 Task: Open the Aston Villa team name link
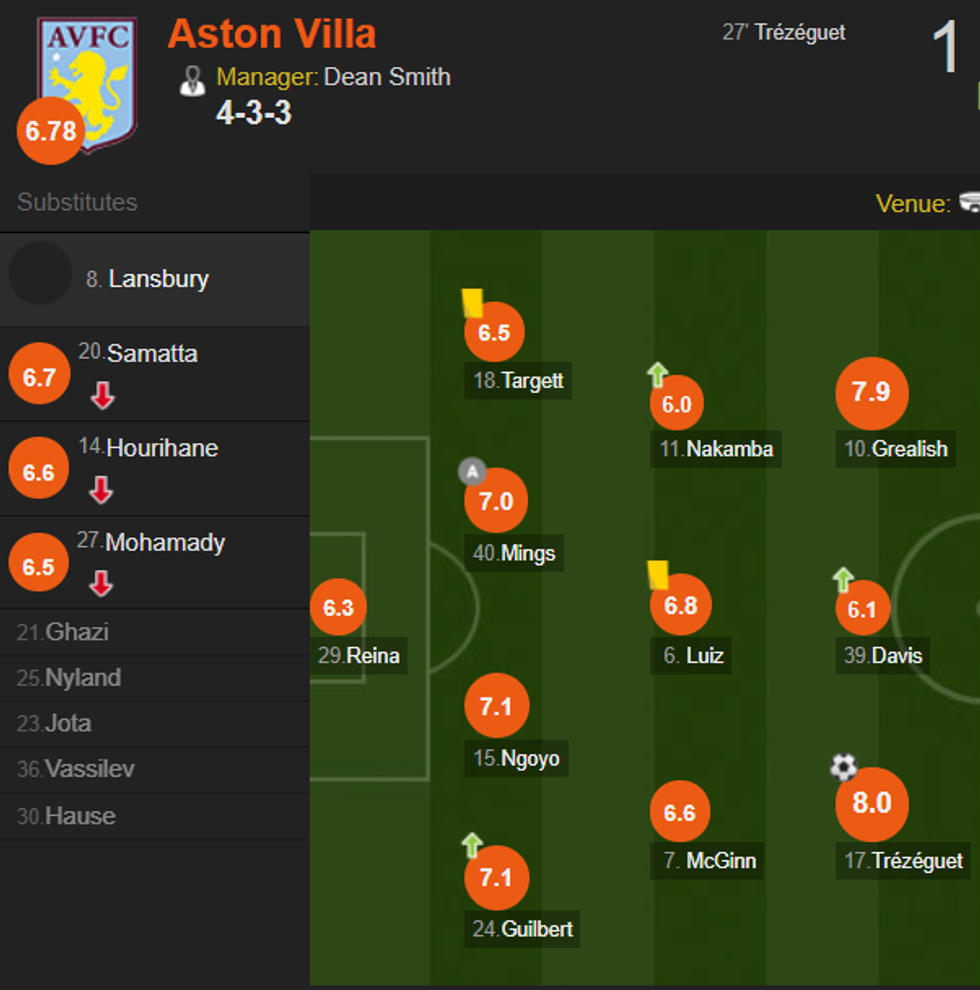pos(272,34)
